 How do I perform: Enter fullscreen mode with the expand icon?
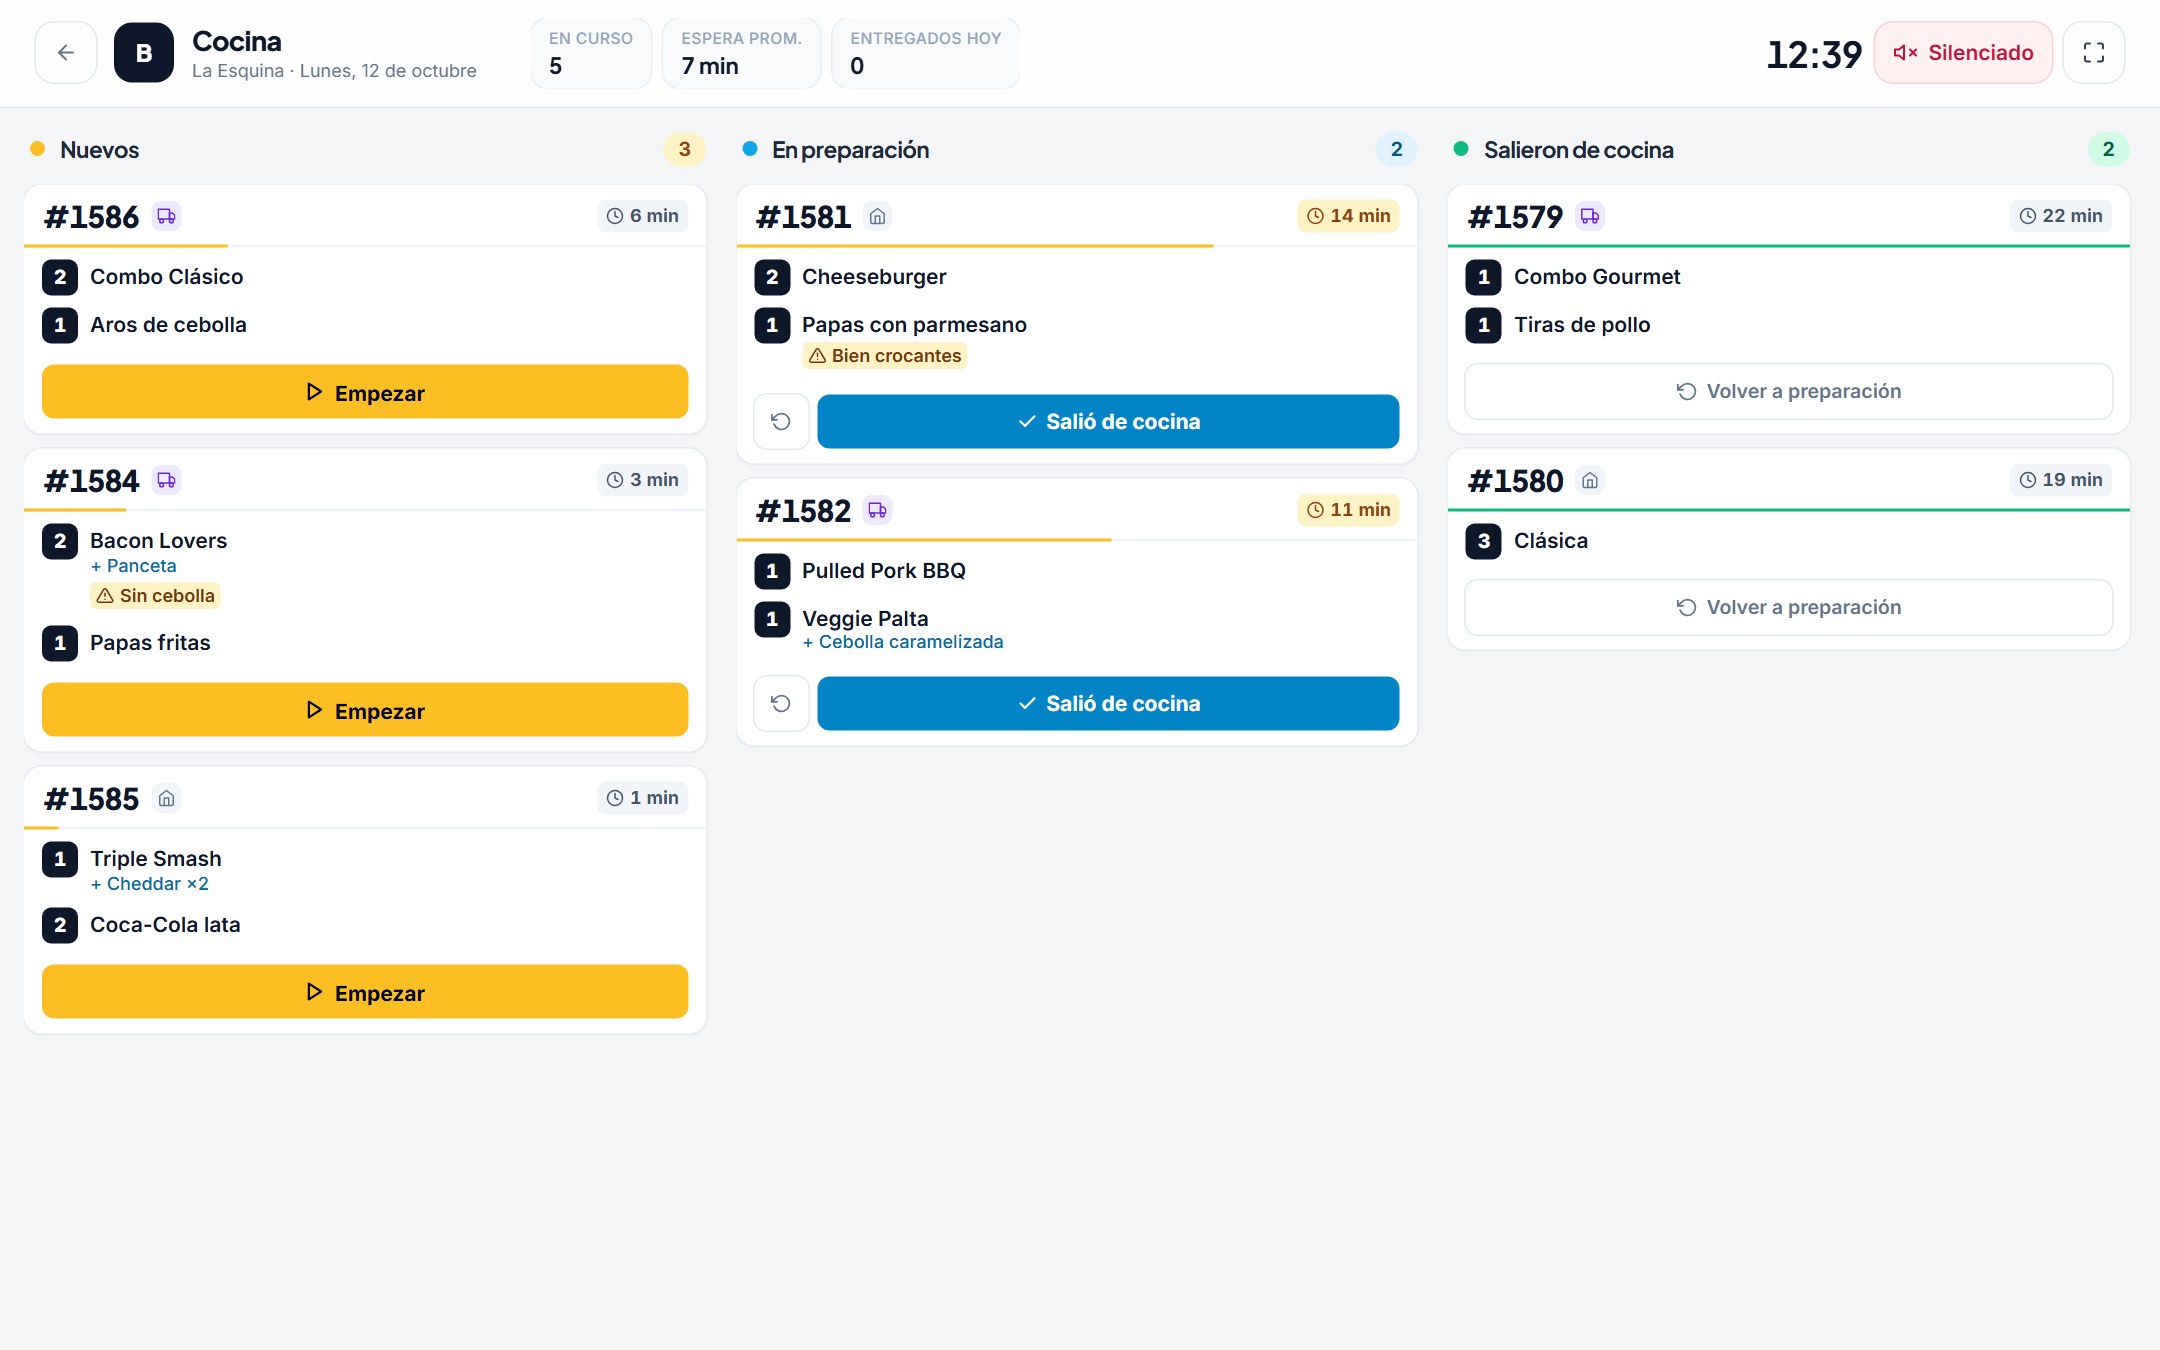point(2094,53)
